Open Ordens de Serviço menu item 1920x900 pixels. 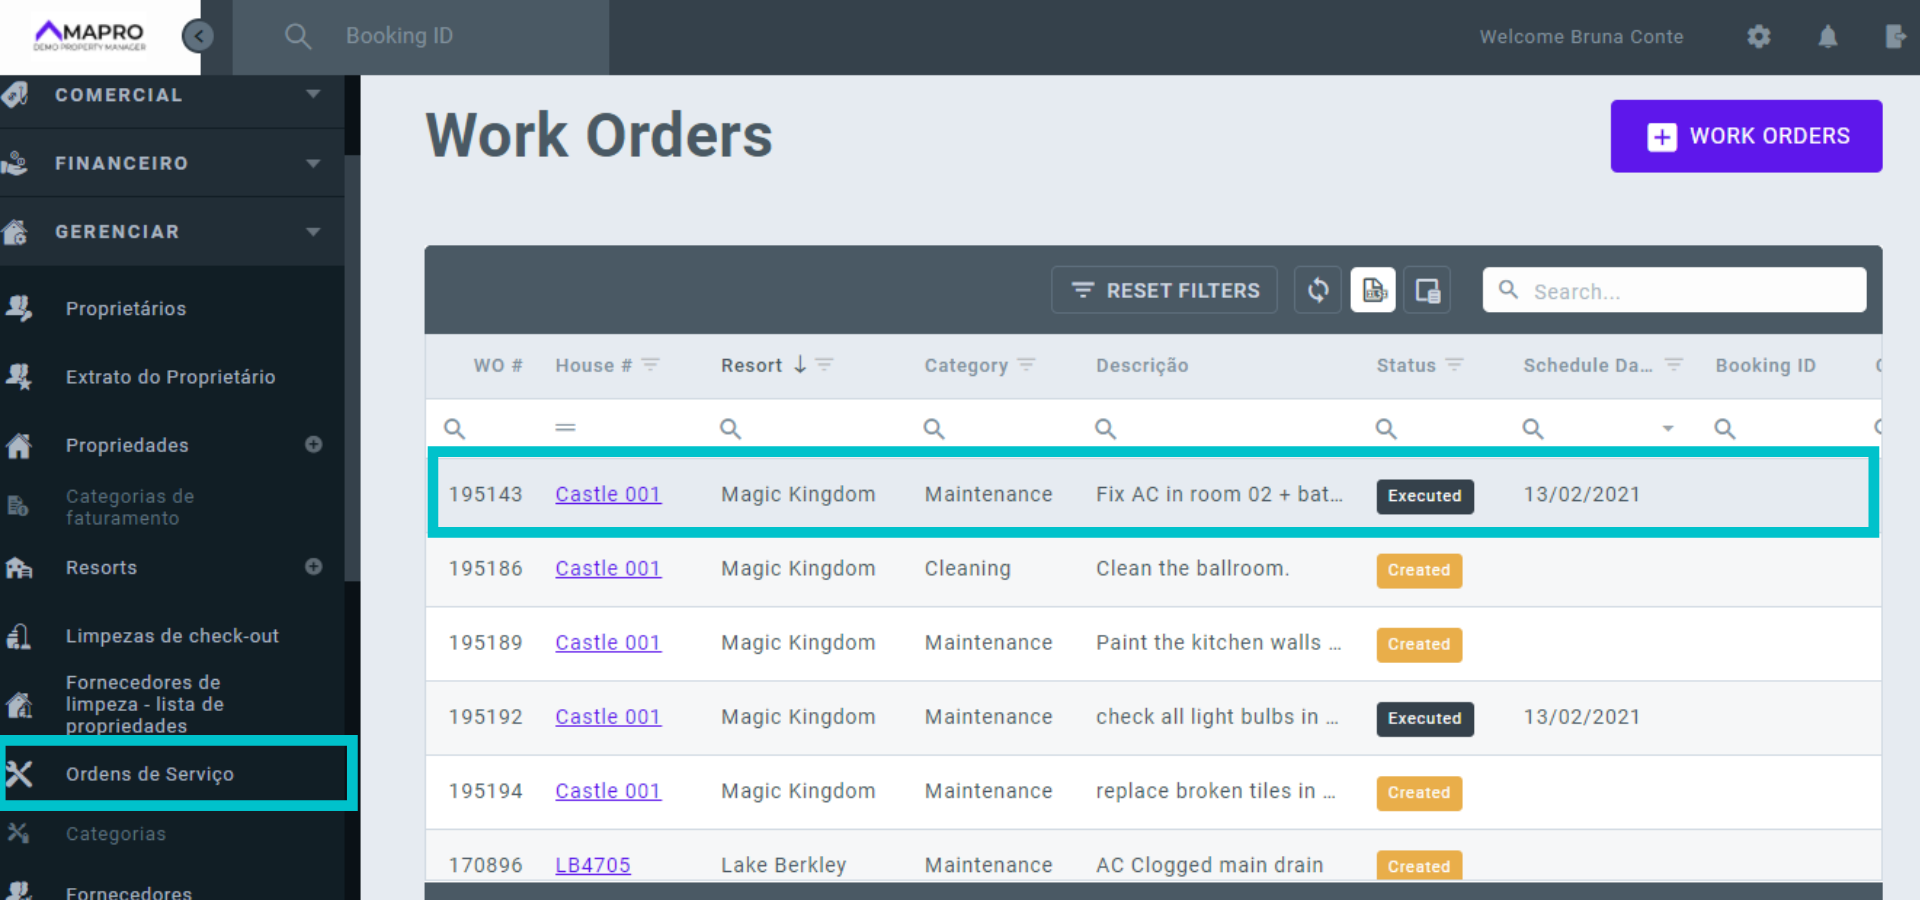[x=150, y=774]
